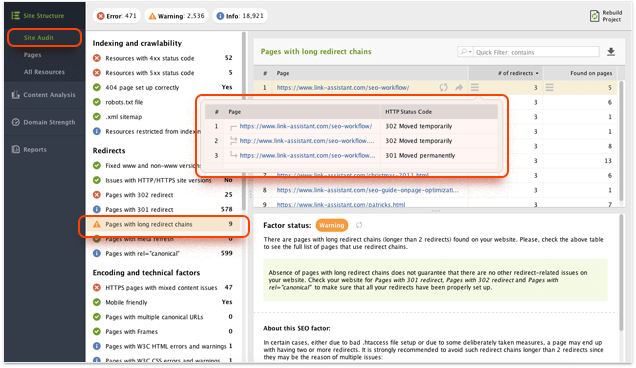Click the share arrow icon in first row
636x368 pixels.
459,87
